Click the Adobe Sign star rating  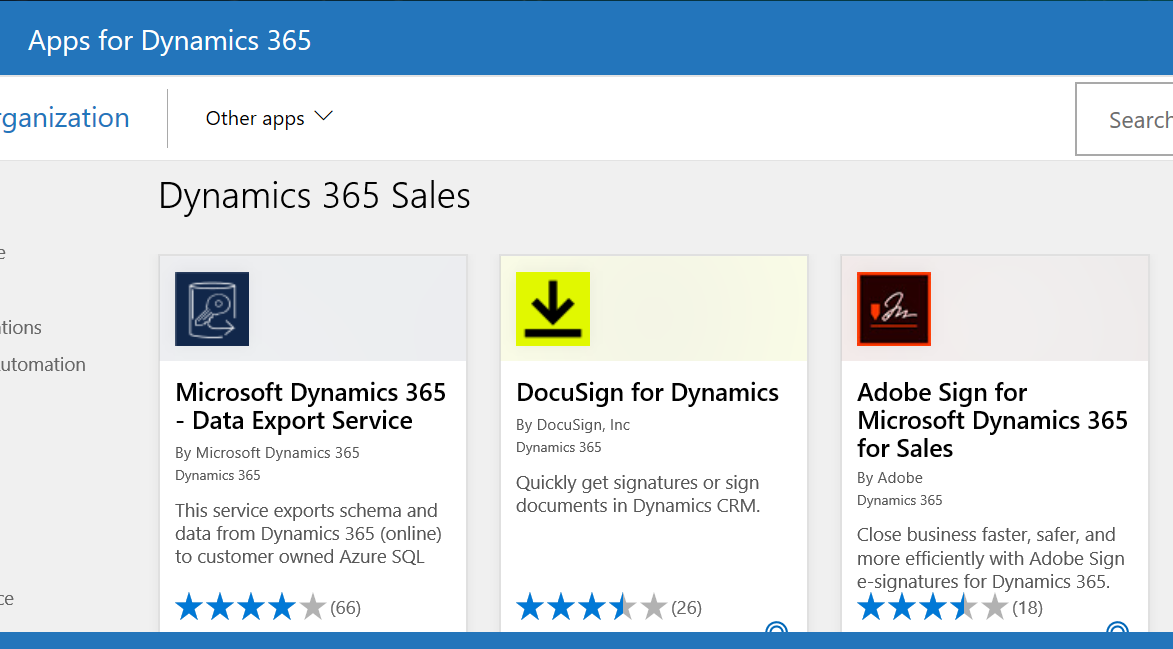(932, 607)
